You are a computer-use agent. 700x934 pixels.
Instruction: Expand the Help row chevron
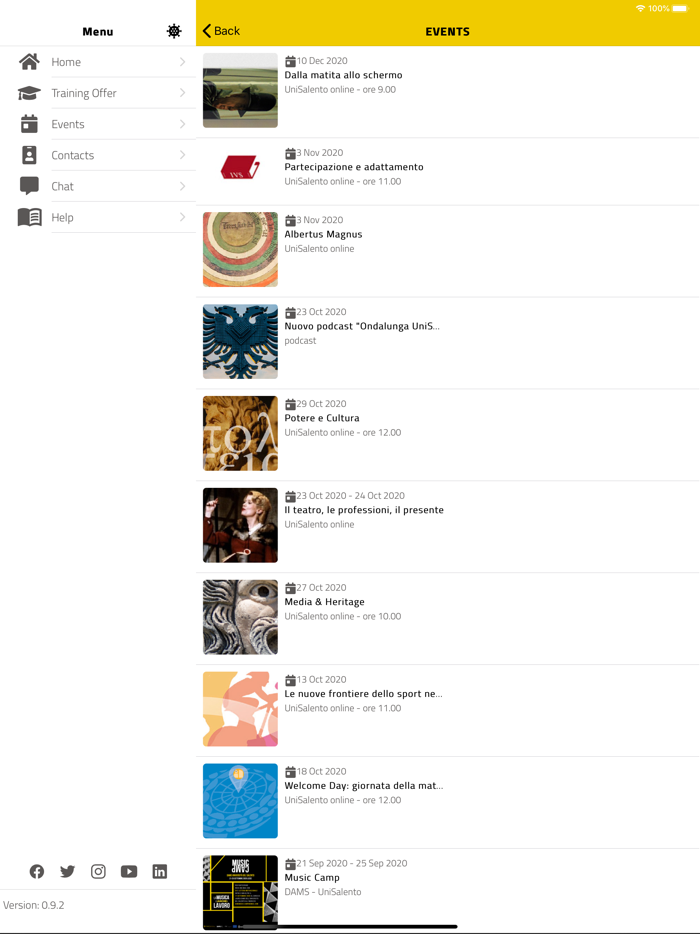pos(182,217)
